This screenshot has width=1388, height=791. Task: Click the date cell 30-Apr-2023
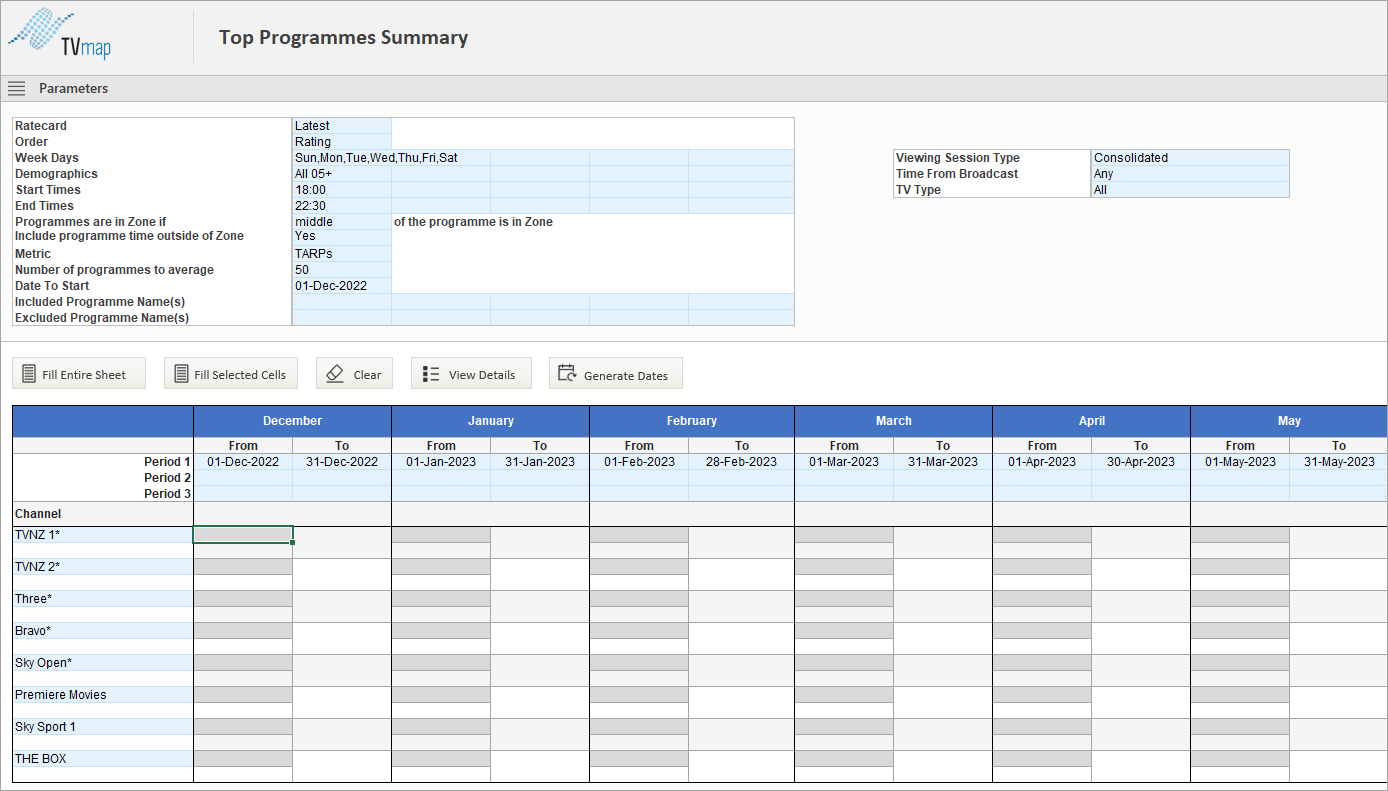(1141, 462)
